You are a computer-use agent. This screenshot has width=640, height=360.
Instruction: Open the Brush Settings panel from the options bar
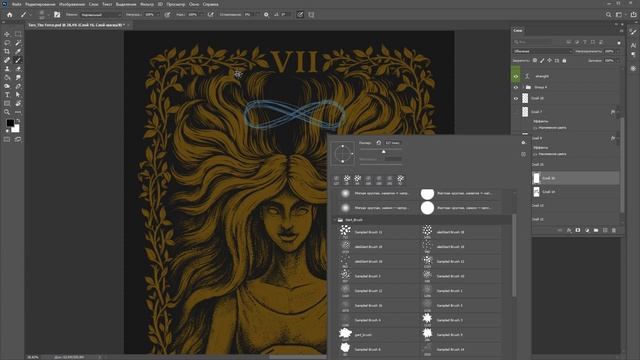tap(57, 15)
